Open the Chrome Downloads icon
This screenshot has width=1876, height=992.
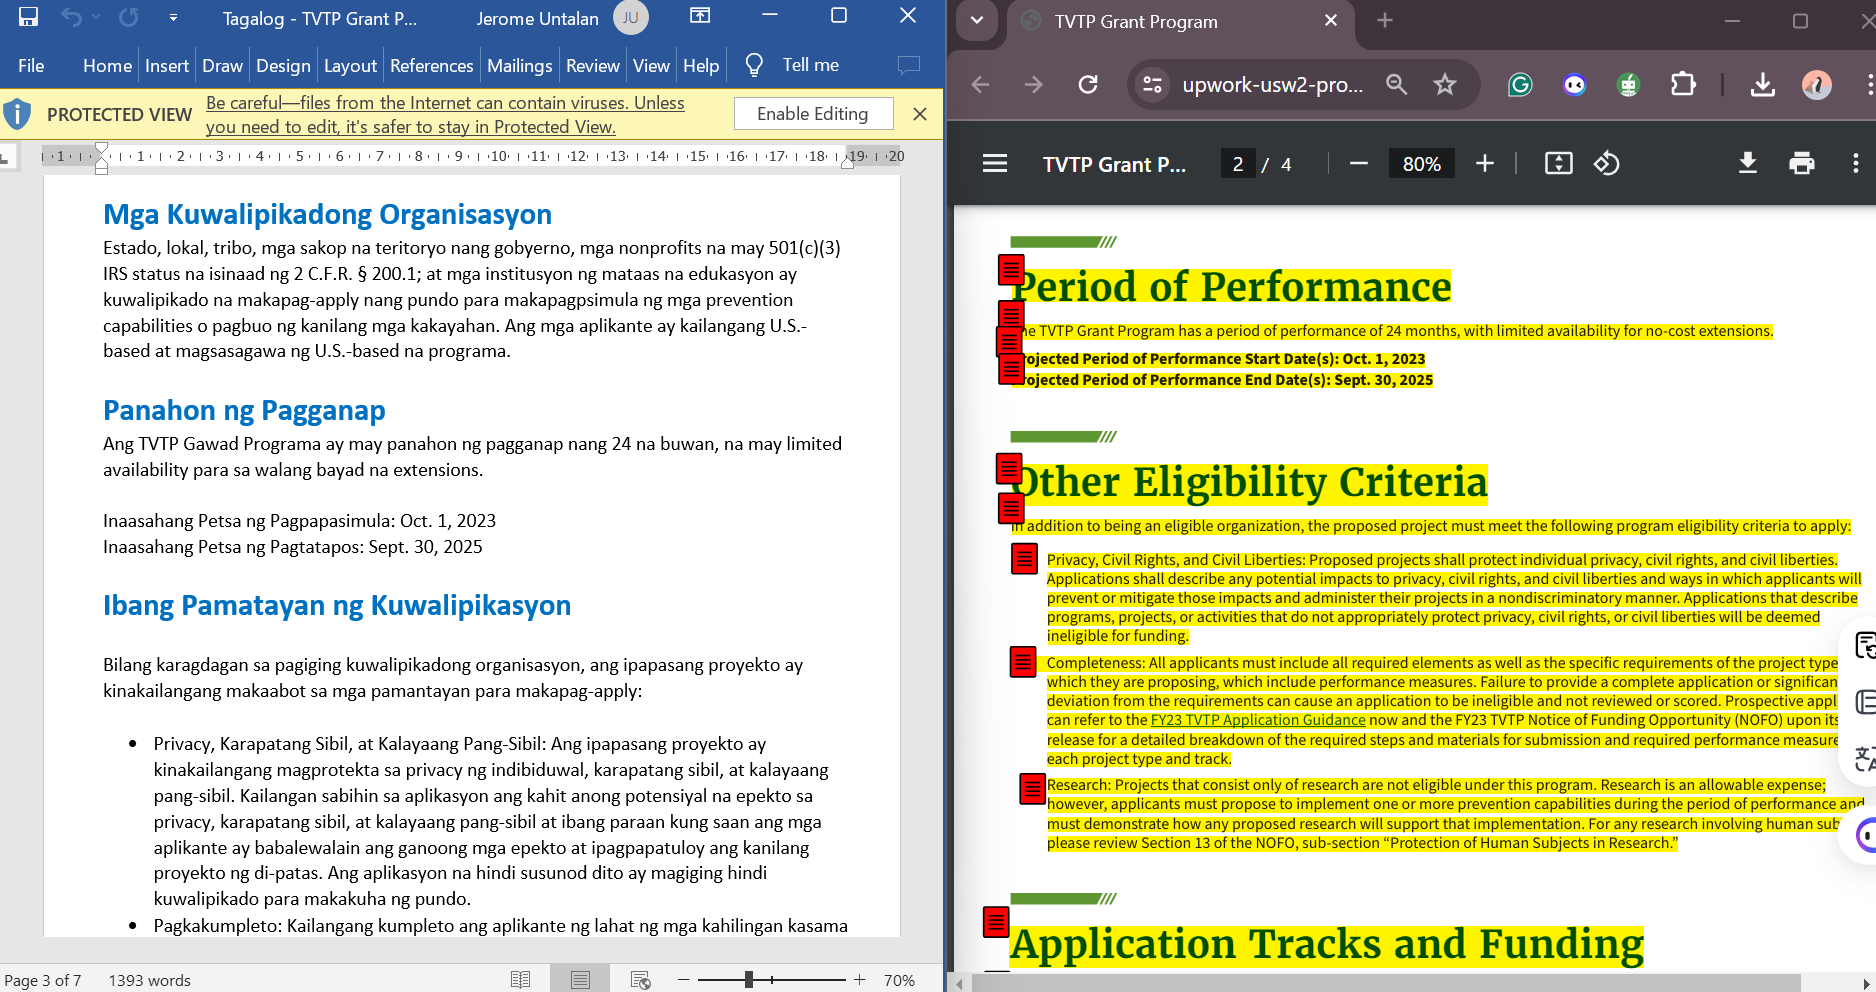(1763, 85)
